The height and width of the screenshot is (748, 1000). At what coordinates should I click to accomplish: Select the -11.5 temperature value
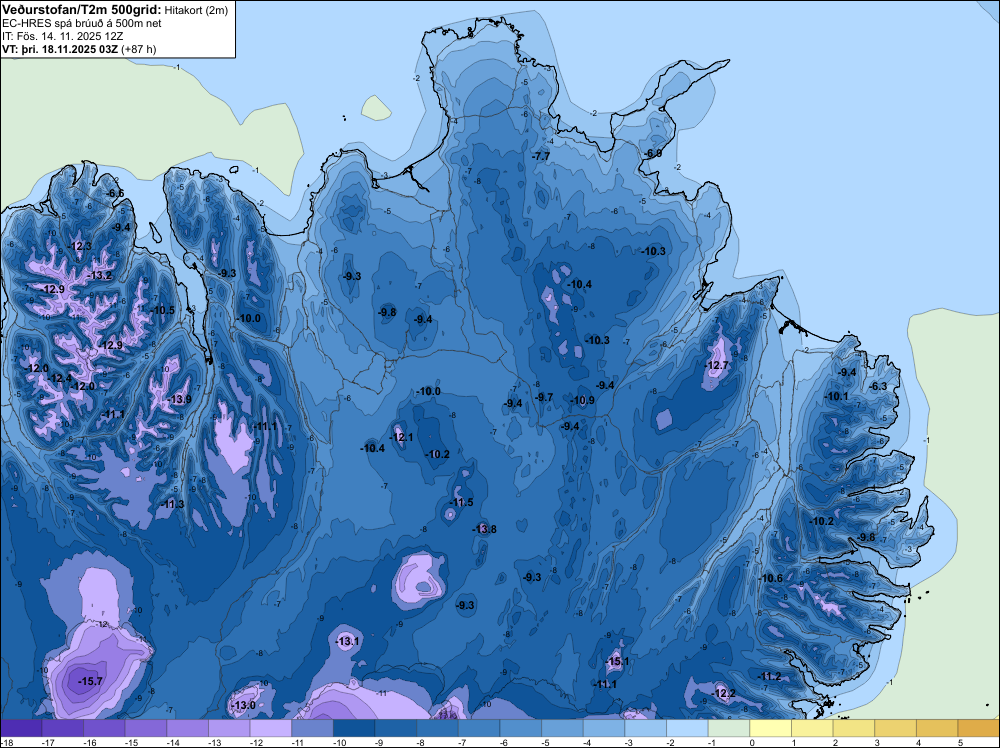[x=461, y=502]
